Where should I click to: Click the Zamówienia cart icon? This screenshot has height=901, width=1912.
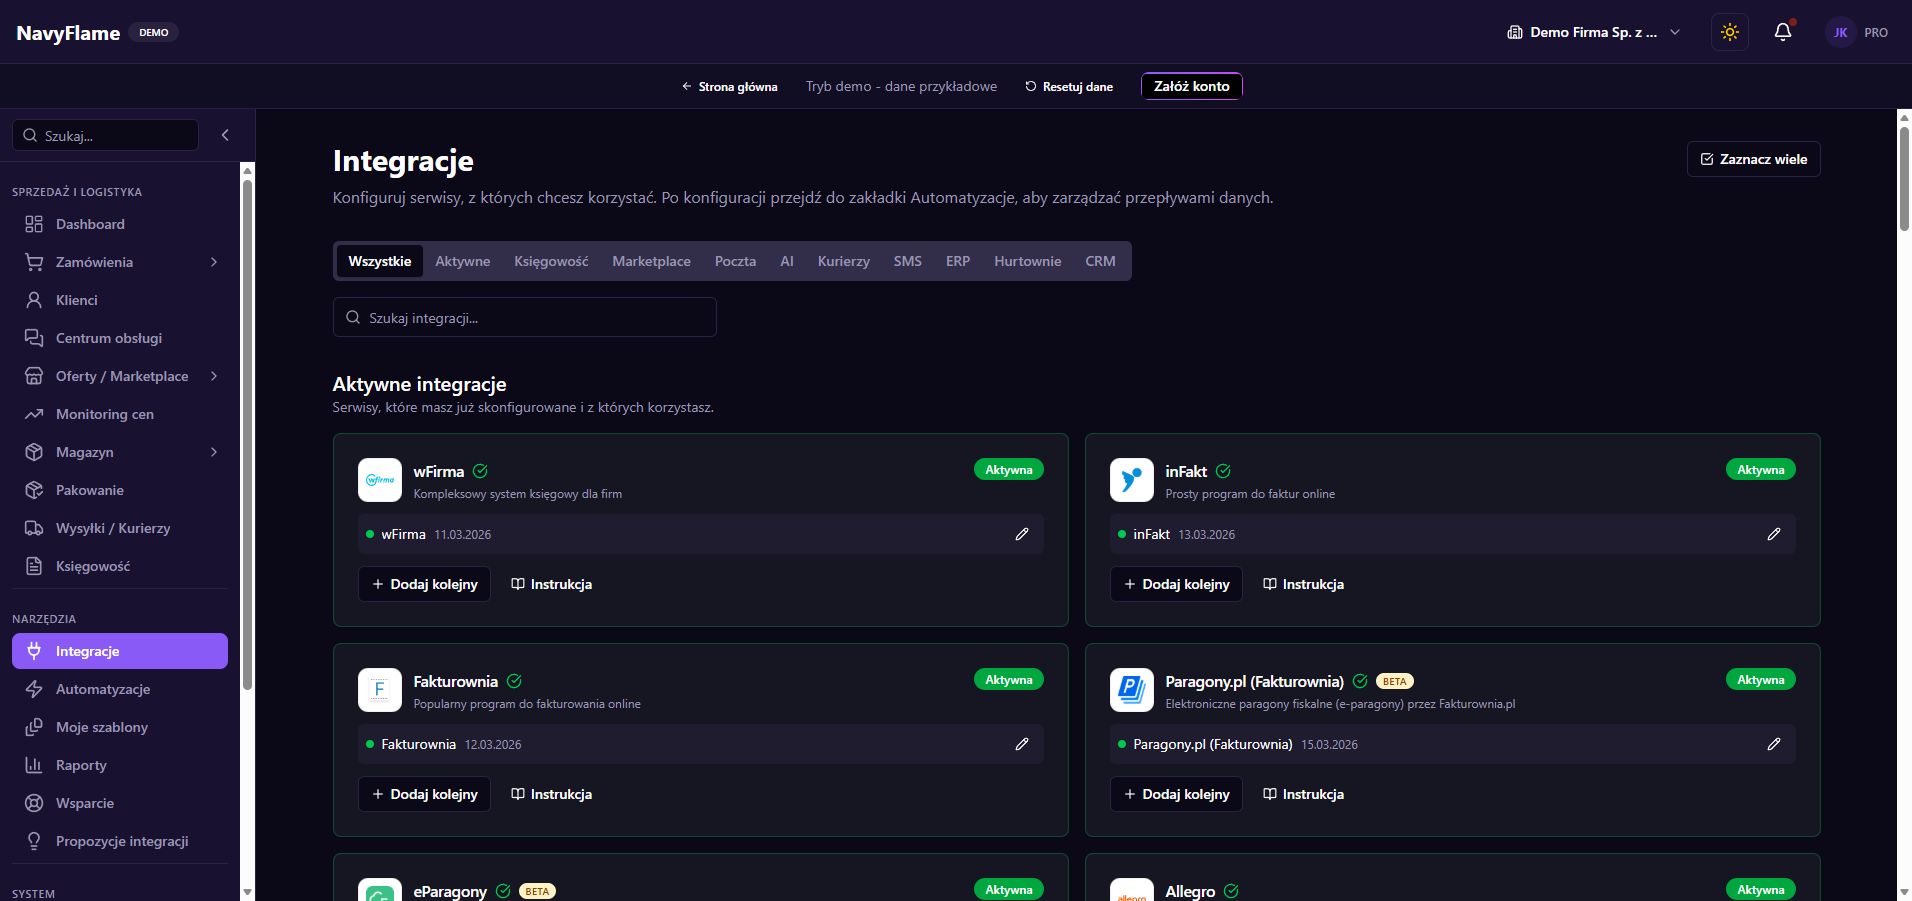click(x=34, y=262)
